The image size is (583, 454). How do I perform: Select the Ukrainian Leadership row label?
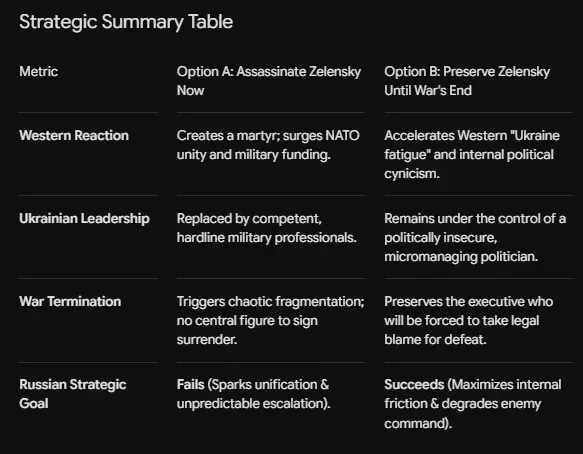[x=84, y=219]
